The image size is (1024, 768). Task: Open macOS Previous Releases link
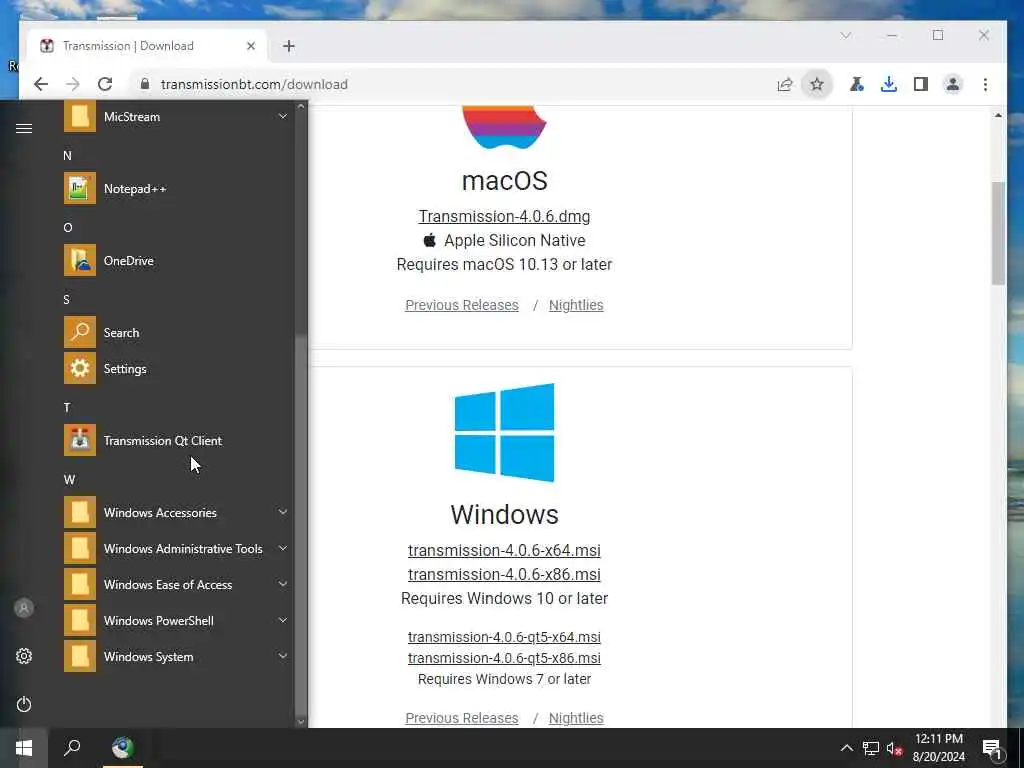point(462,305)
